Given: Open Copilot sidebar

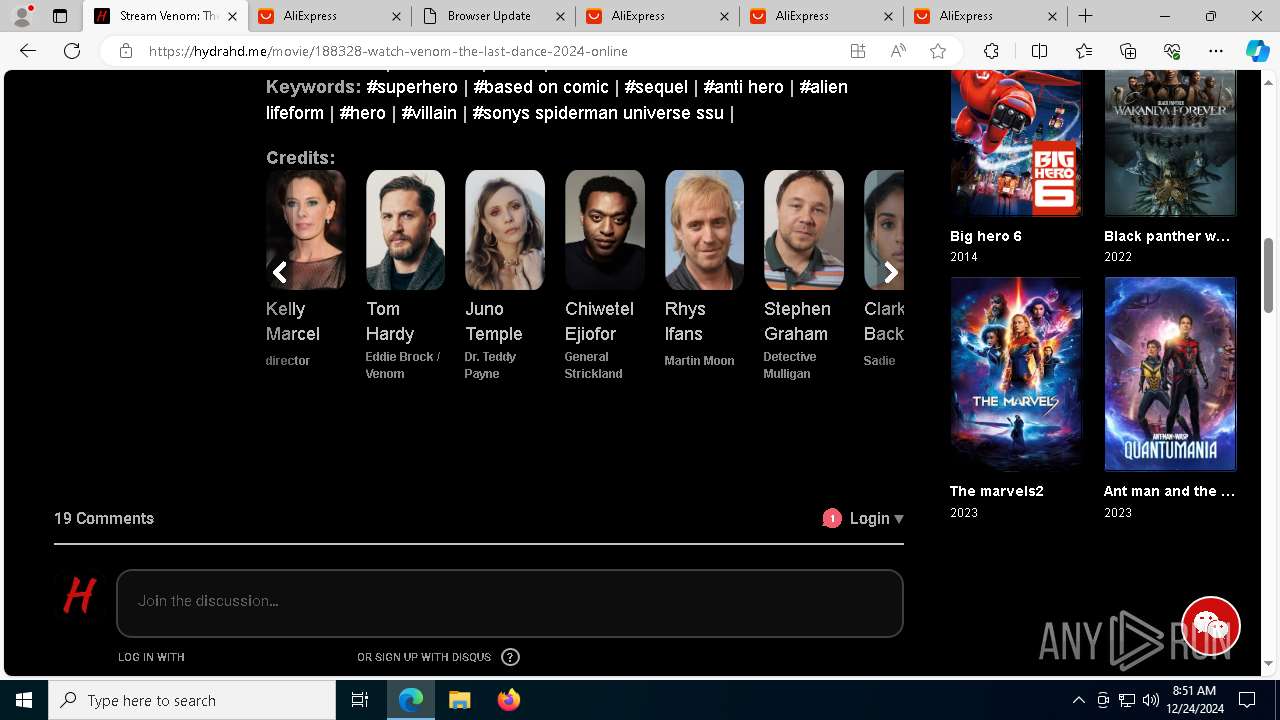Looking at the screenshot, I should 1257,51.
